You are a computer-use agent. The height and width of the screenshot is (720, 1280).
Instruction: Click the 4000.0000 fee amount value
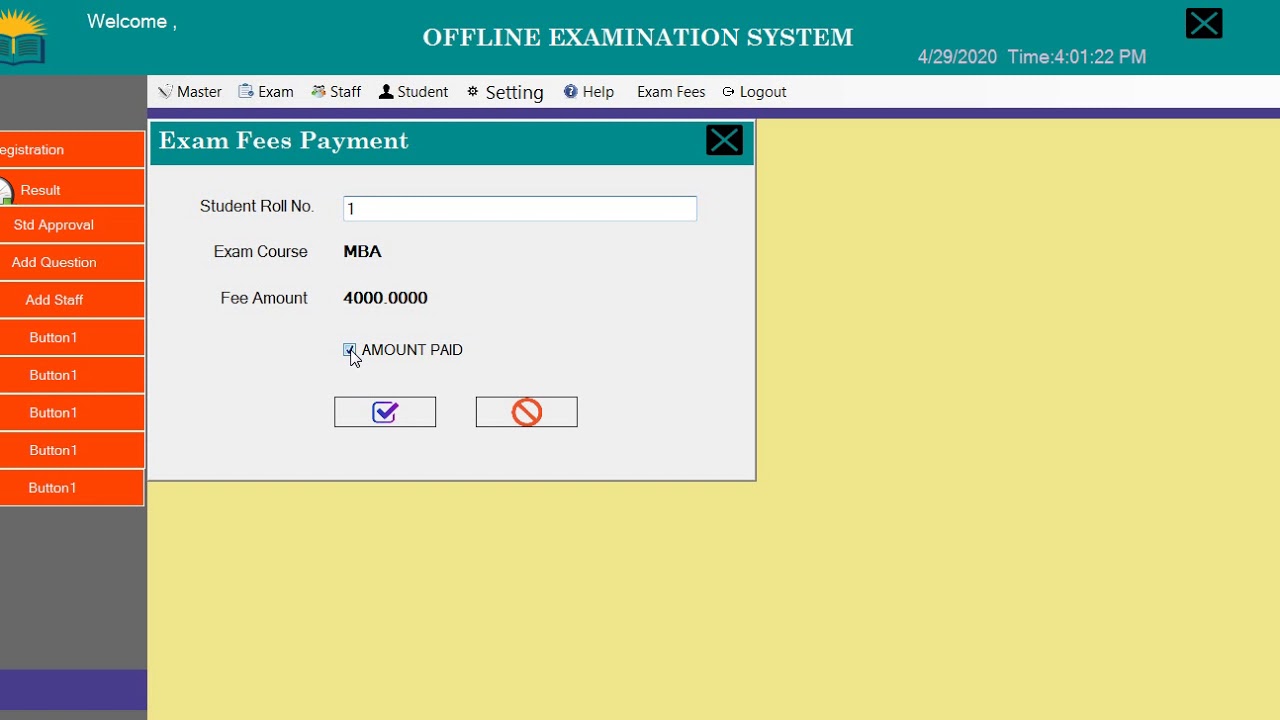tap(385, 298)
